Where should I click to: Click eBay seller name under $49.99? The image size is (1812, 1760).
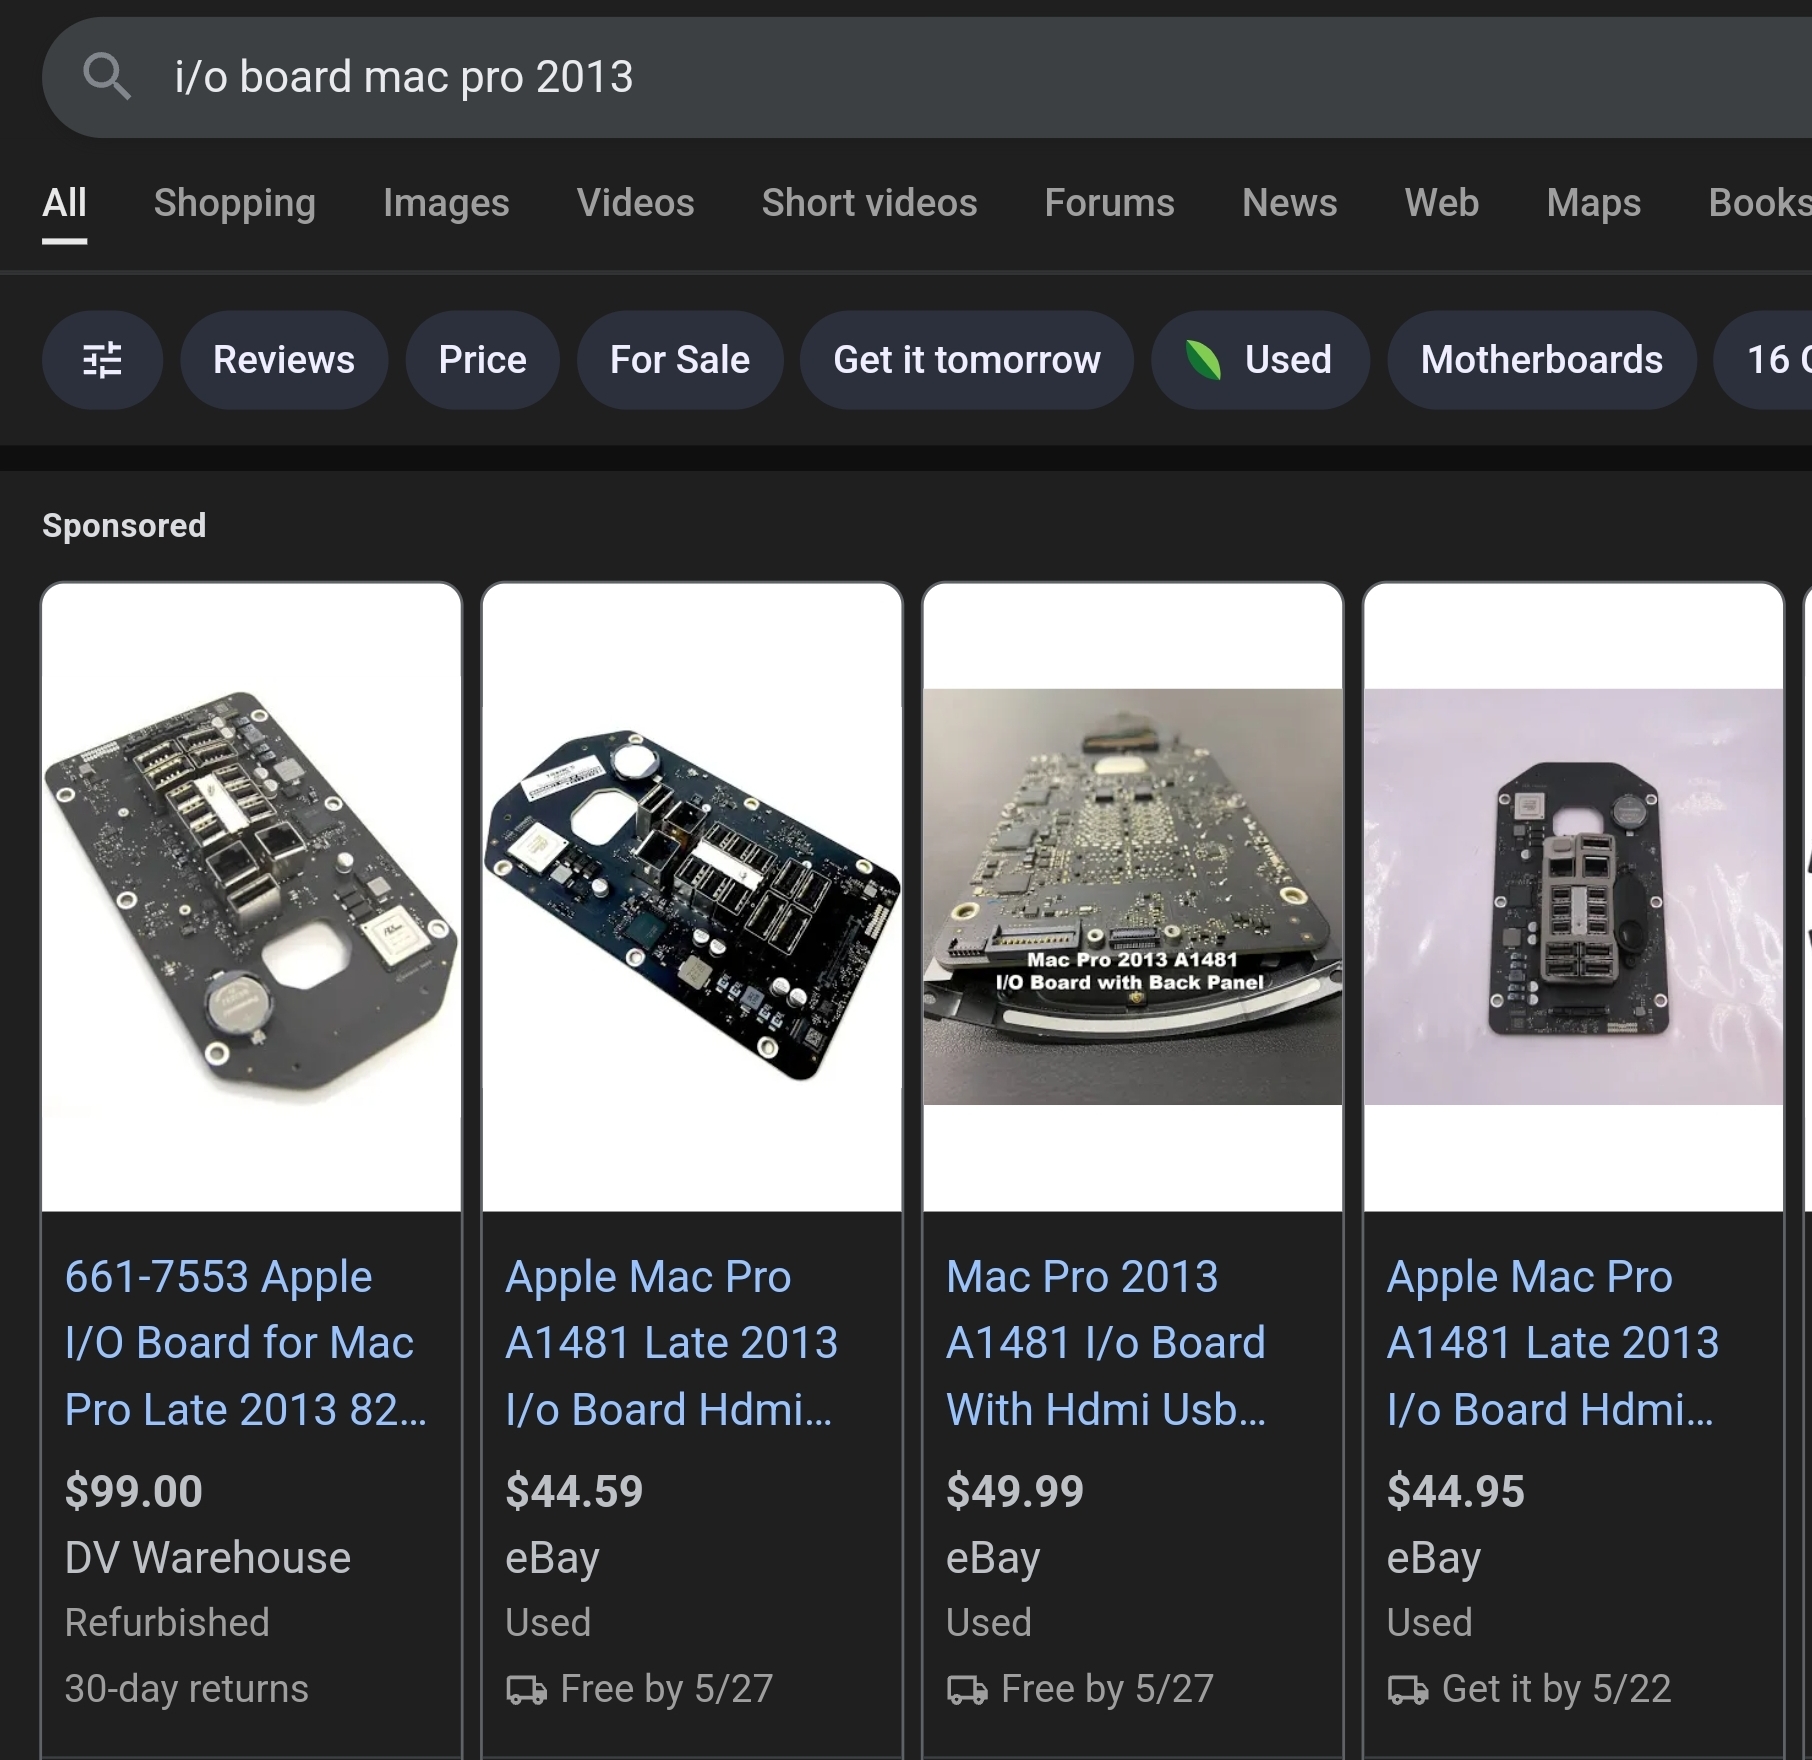pyautogui.click(x=994, y=1558)
